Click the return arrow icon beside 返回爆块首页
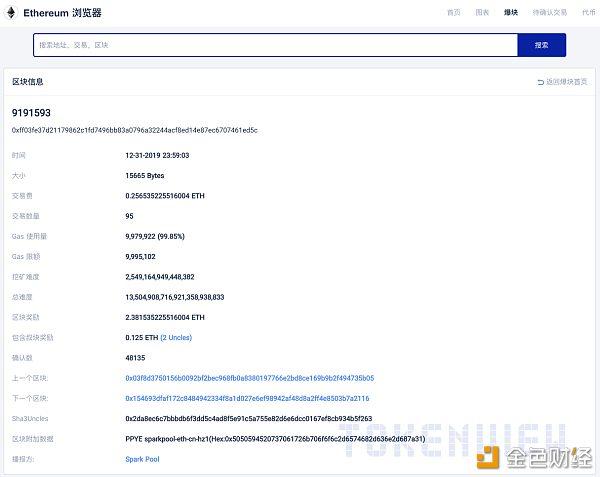600x477 pixels. coord(540,82)
